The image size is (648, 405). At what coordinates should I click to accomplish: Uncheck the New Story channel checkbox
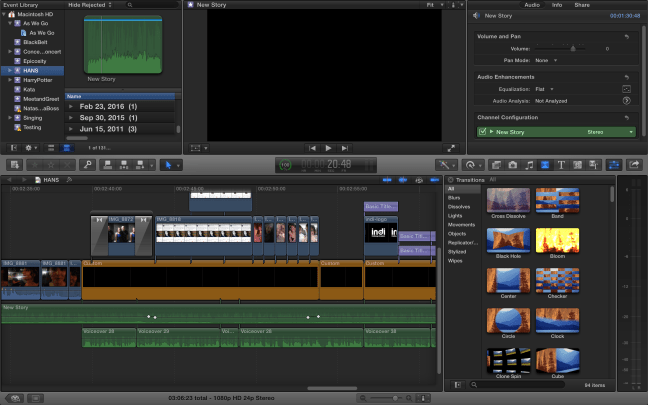(483, 132)
